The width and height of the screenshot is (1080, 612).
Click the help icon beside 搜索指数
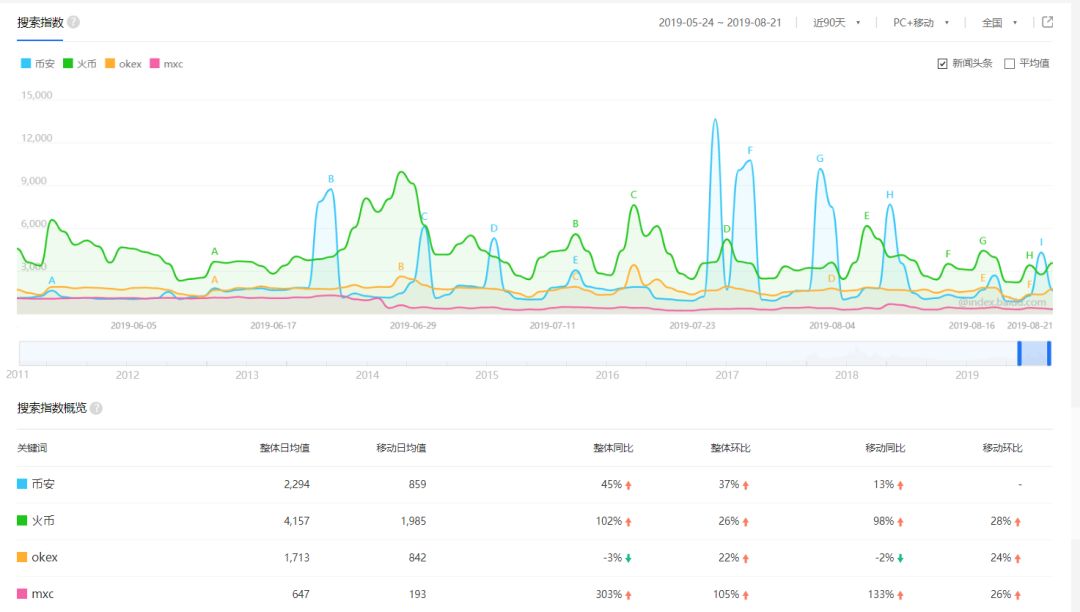[74, 22]
